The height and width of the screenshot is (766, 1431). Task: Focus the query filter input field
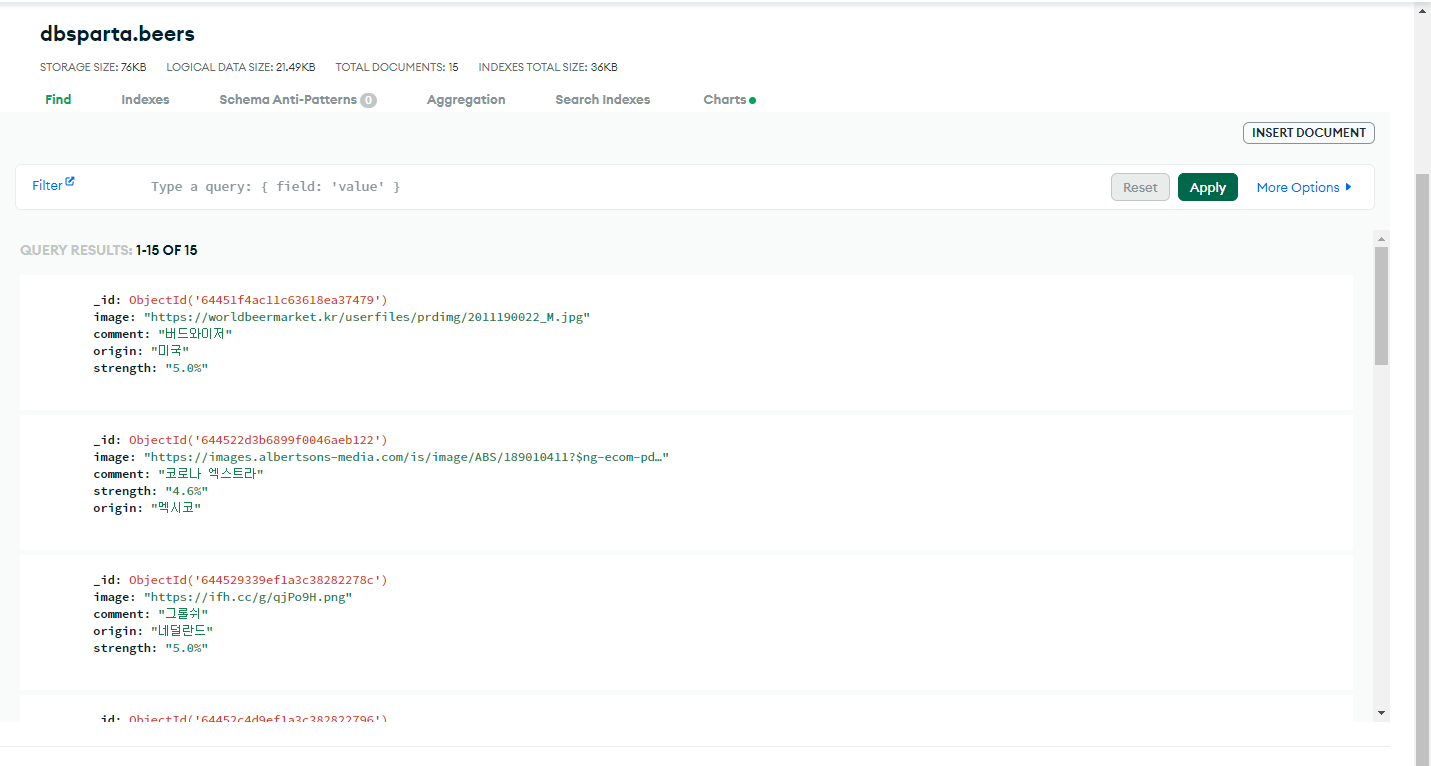[x=620, y=187]
